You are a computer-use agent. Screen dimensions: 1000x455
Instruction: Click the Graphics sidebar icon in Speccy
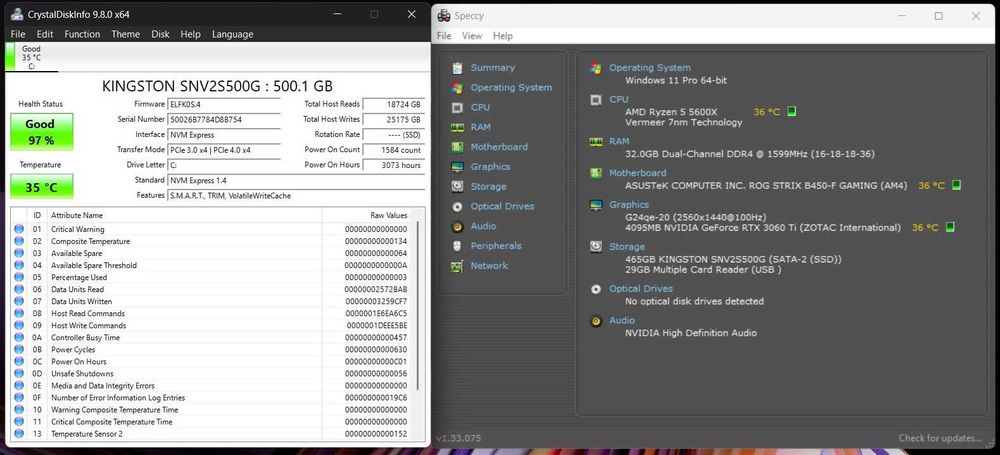coord(457,167)
